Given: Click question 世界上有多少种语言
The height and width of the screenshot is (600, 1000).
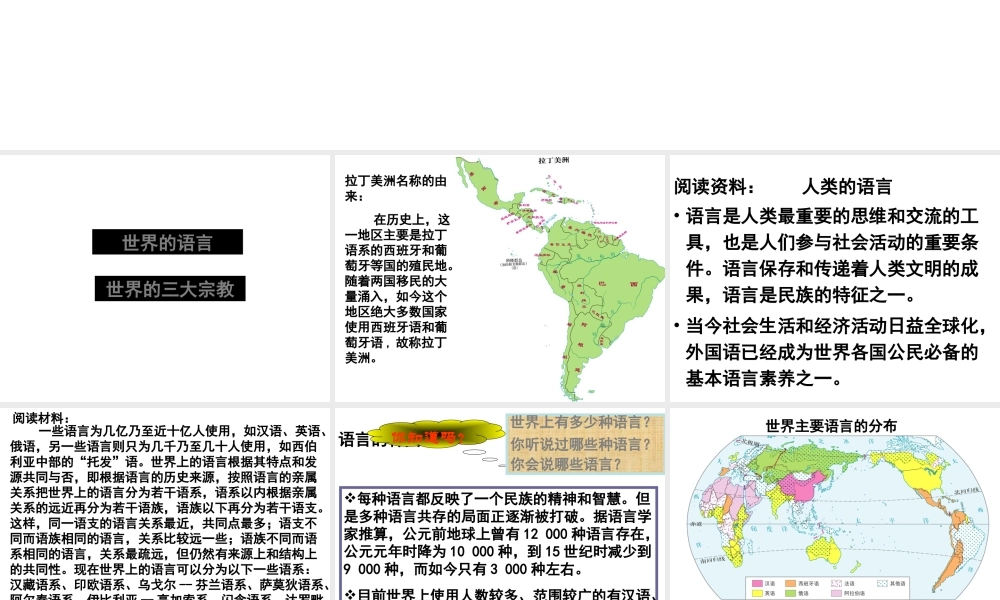Looking at the screenshot, I should click(580, 422).
